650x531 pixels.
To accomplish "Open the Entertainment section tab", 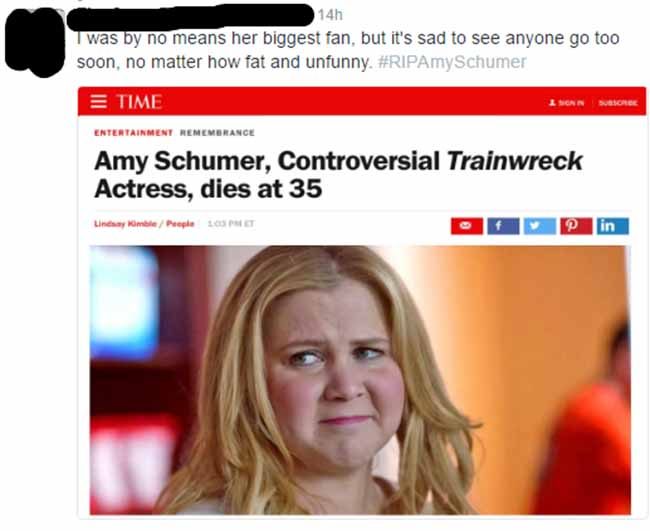I will 133,133.
